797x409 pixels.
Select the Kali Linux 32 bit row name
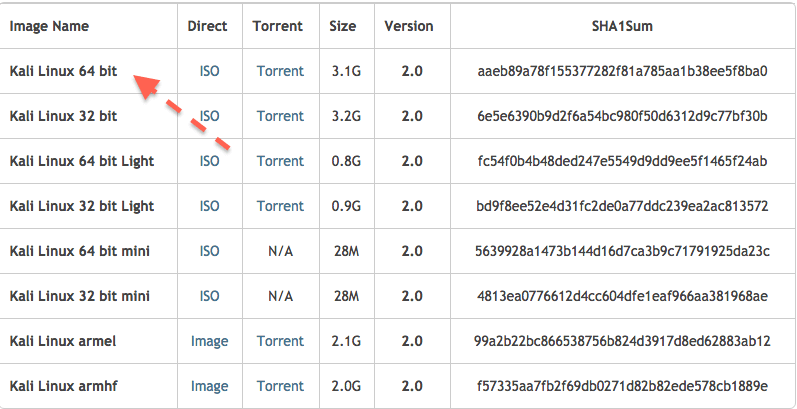pos(64,116)
